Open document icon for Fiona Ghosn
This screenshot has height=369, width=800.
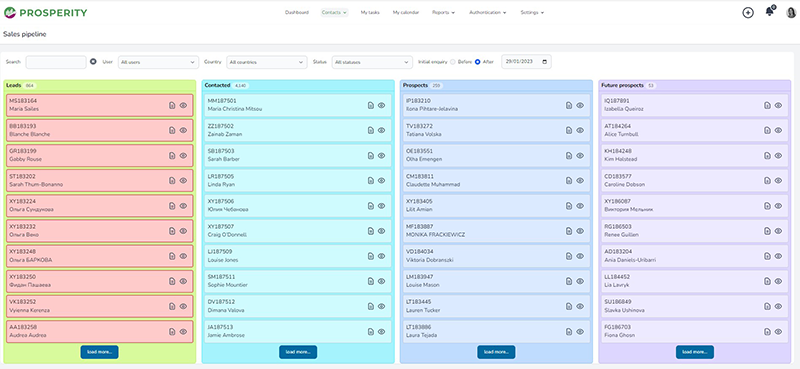click(767, 332)
